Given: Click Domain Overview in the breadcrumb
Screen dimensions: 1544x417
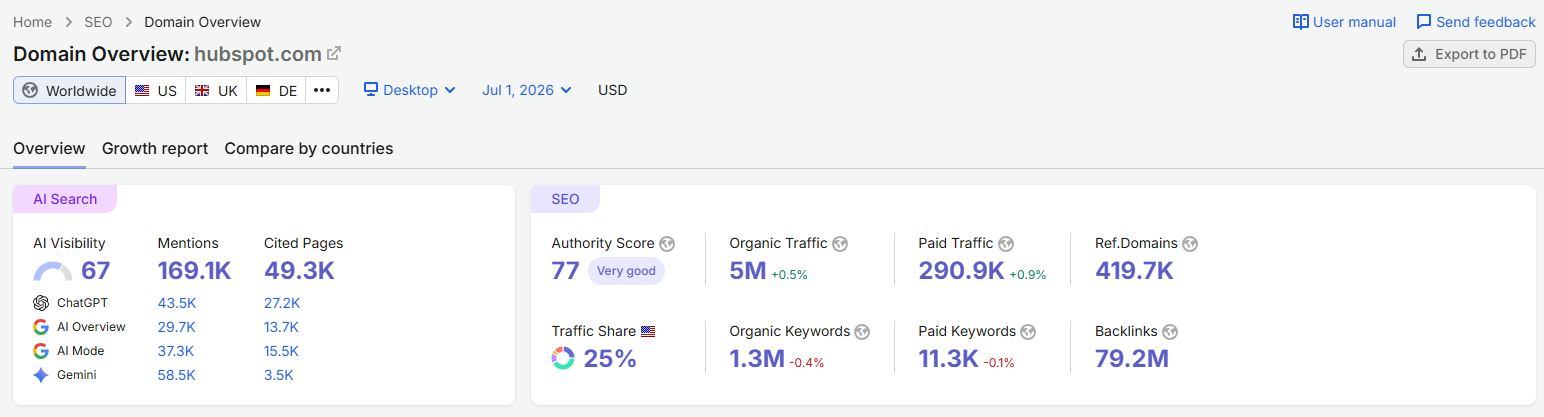Looking at the screenshot, I should point(203,22).
